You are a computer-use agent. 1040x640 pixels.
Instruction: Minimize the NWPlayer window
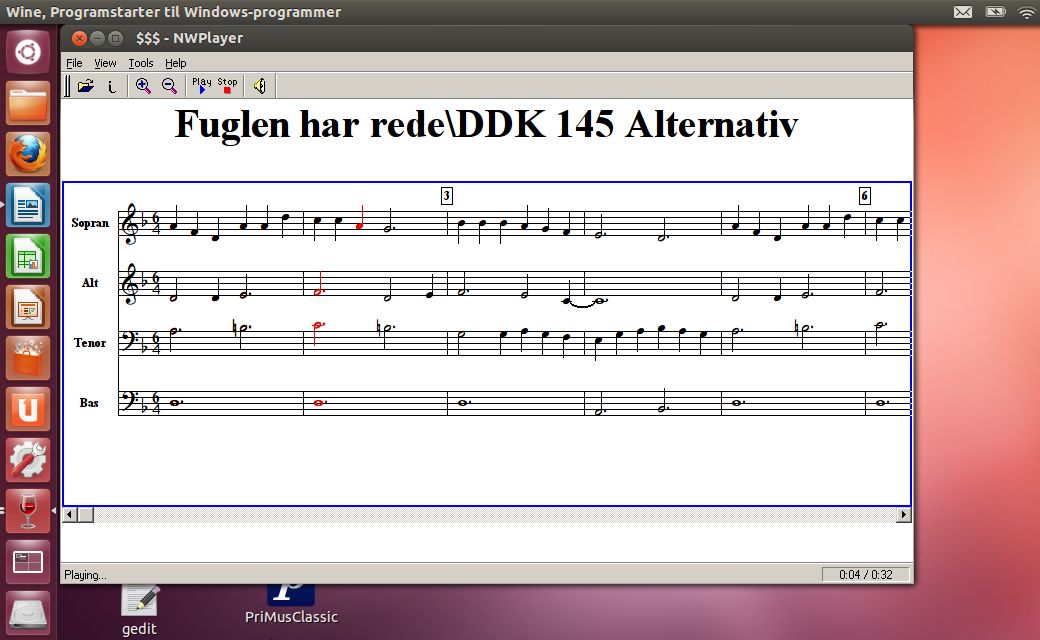tap(98, 38)
